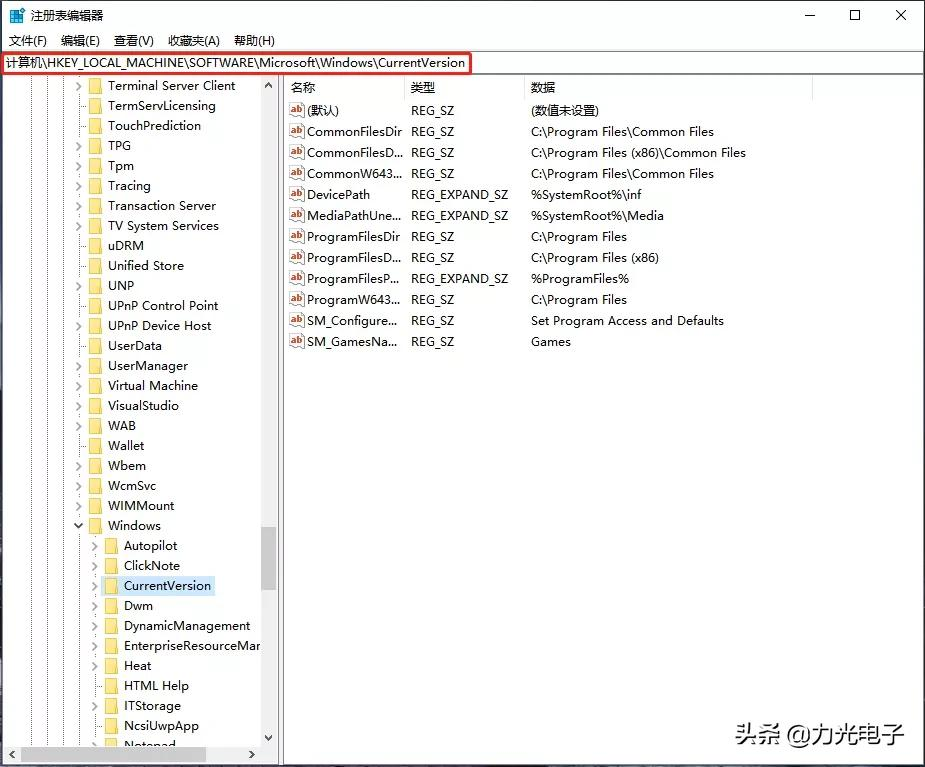Collapse the Windows key in the tree
Screen dimensions: 925x767
(79, 526)
